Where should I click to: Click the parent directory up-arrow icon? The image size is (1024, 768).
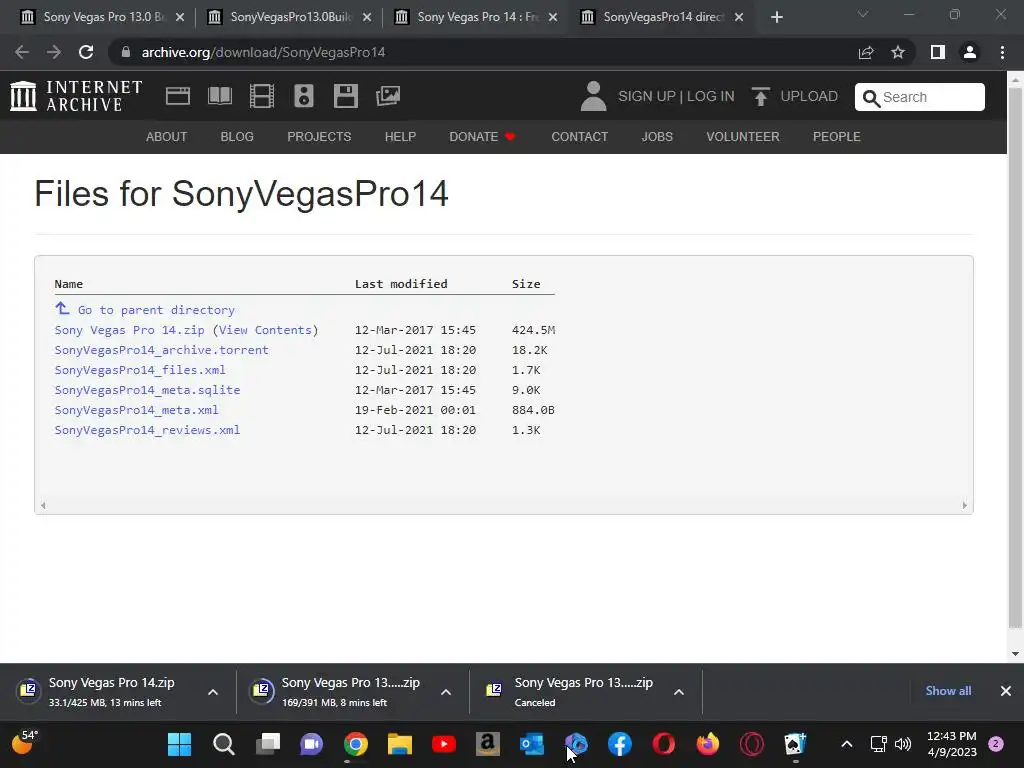62,308
